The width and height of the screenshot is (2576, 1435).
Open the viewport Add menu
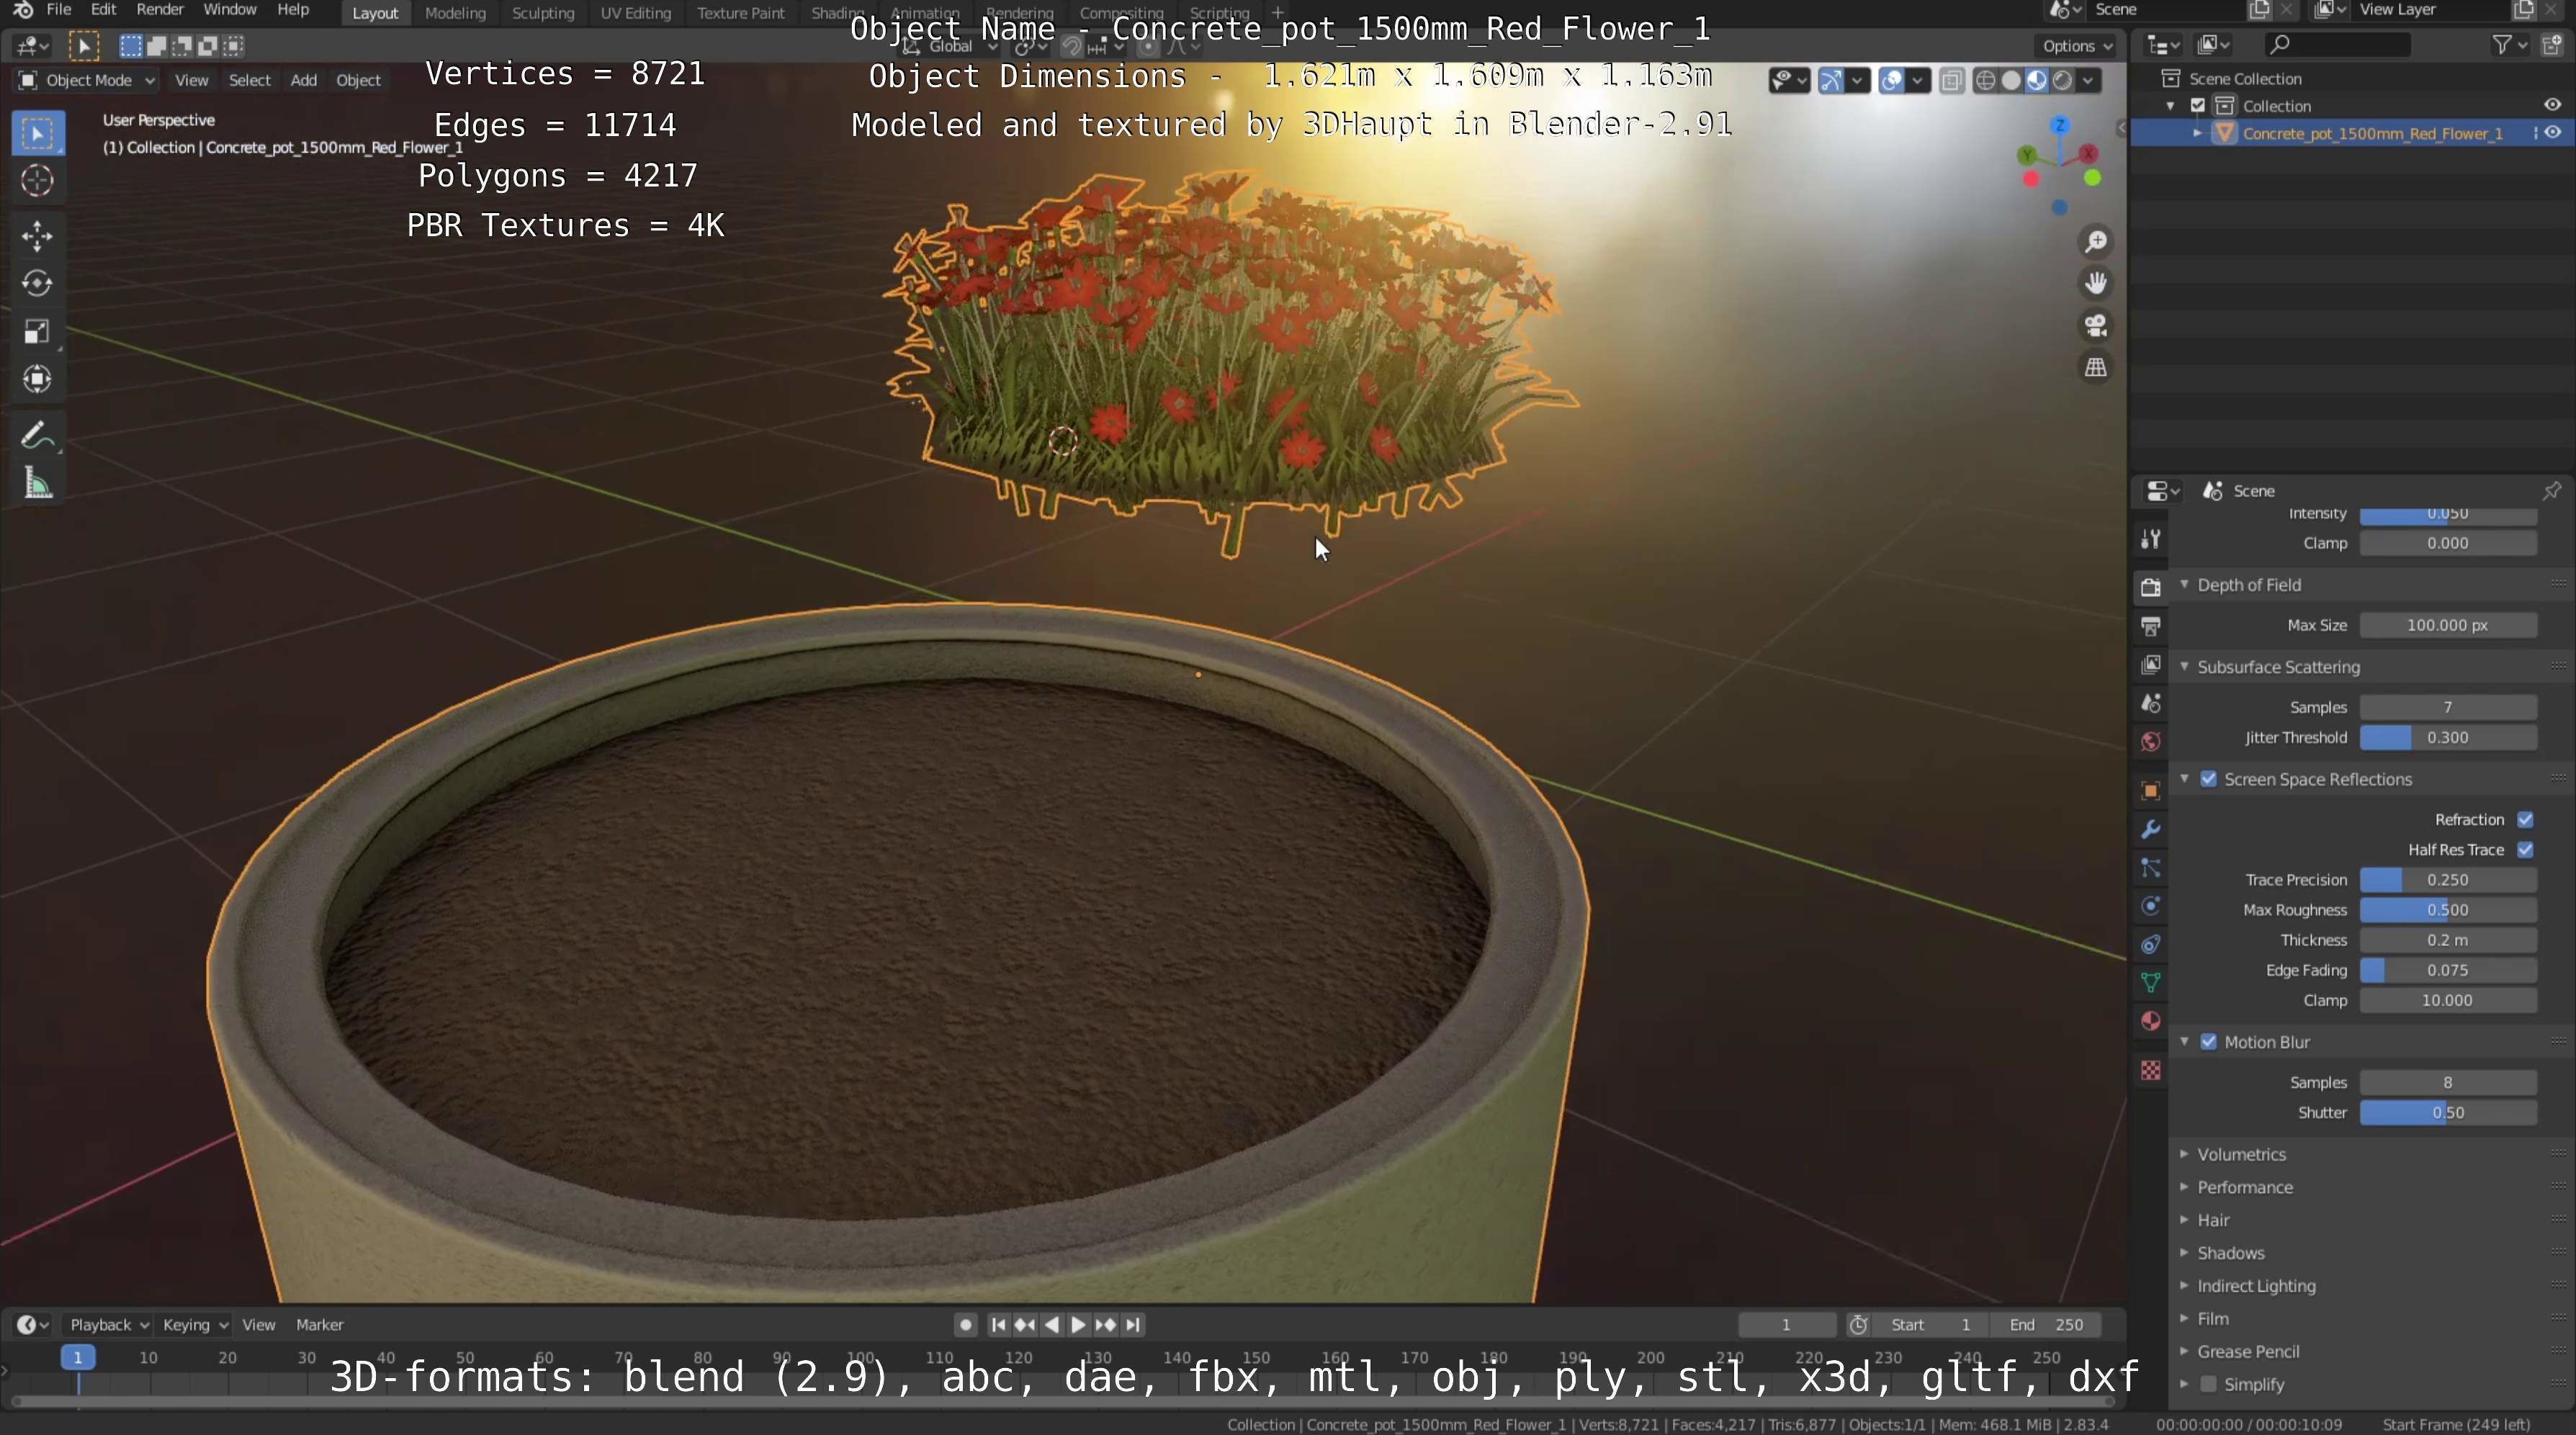pos(303,80)
